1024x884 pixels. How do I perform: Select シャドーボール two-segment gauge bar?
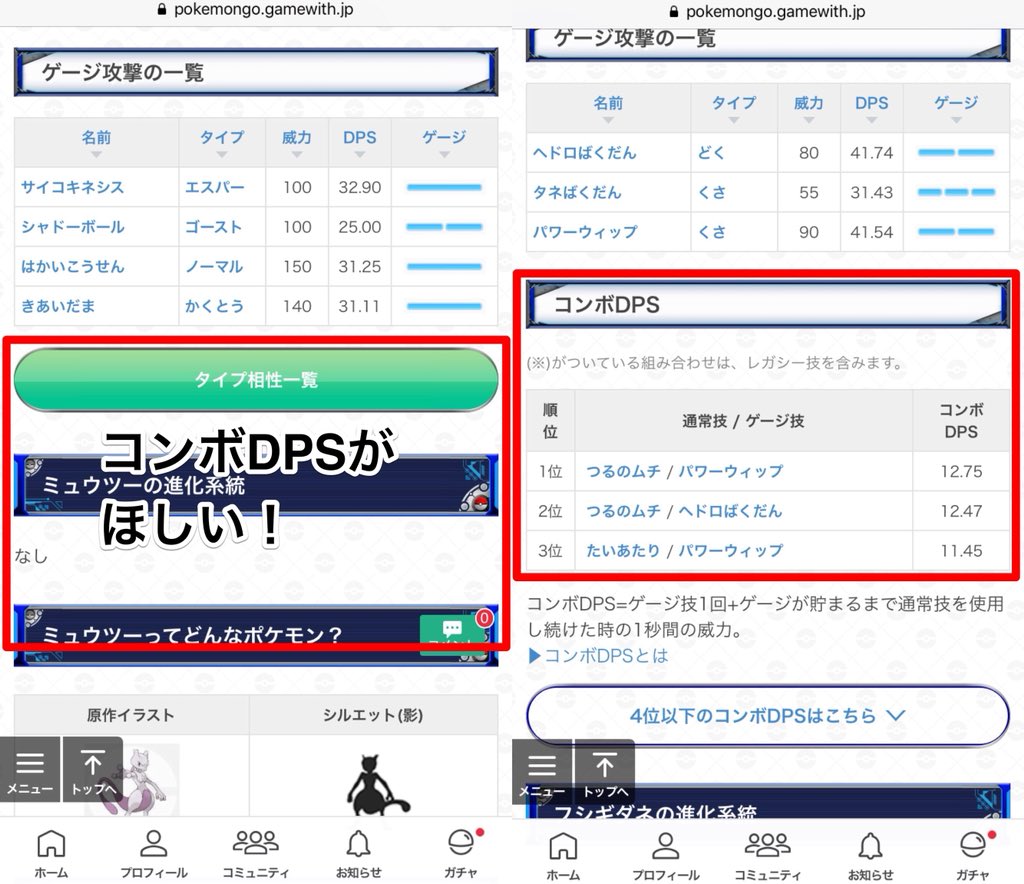[x=444, y=227]
